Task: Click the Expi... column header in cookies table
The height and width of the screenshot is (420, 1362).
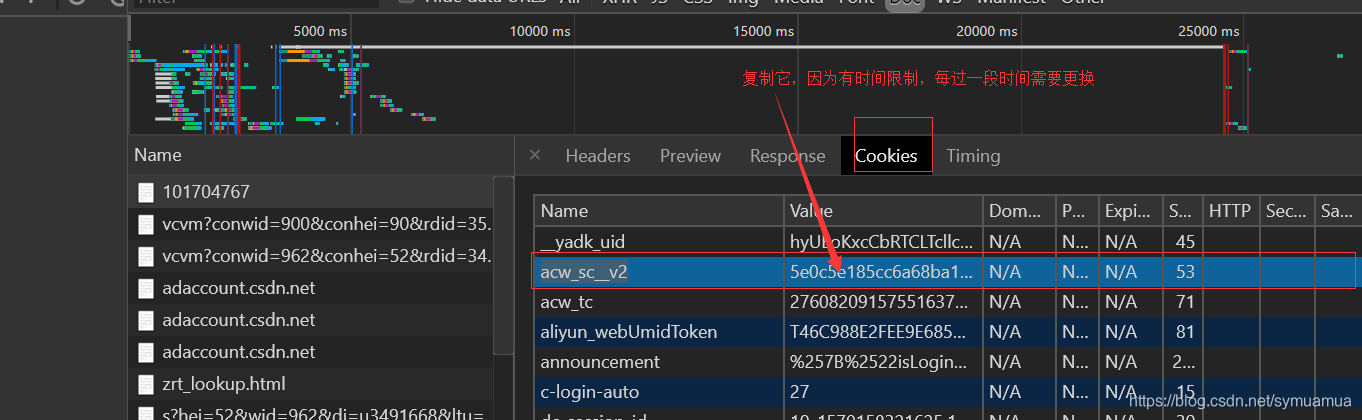Action: click(1130, 211)
